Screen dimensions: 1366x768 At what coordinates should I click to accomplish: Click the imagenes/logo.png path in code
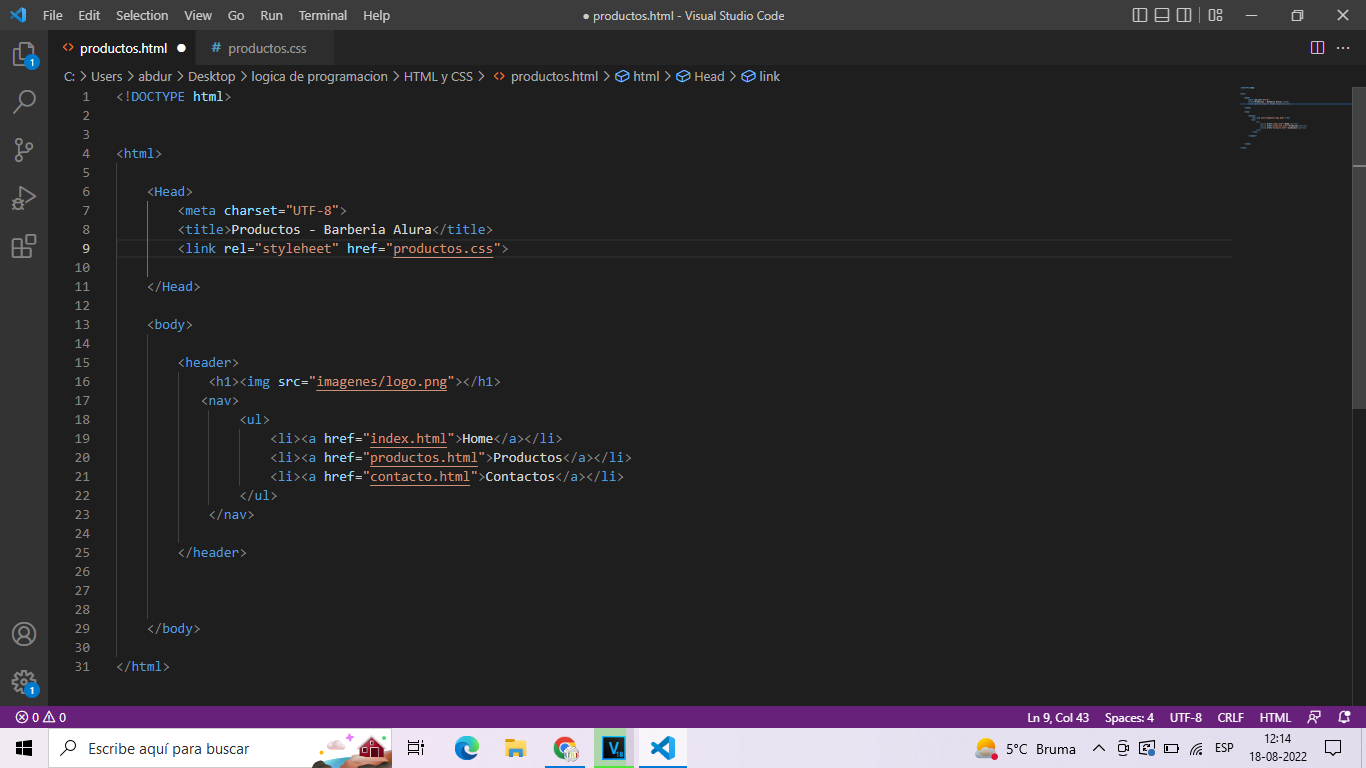coord(382,381)
